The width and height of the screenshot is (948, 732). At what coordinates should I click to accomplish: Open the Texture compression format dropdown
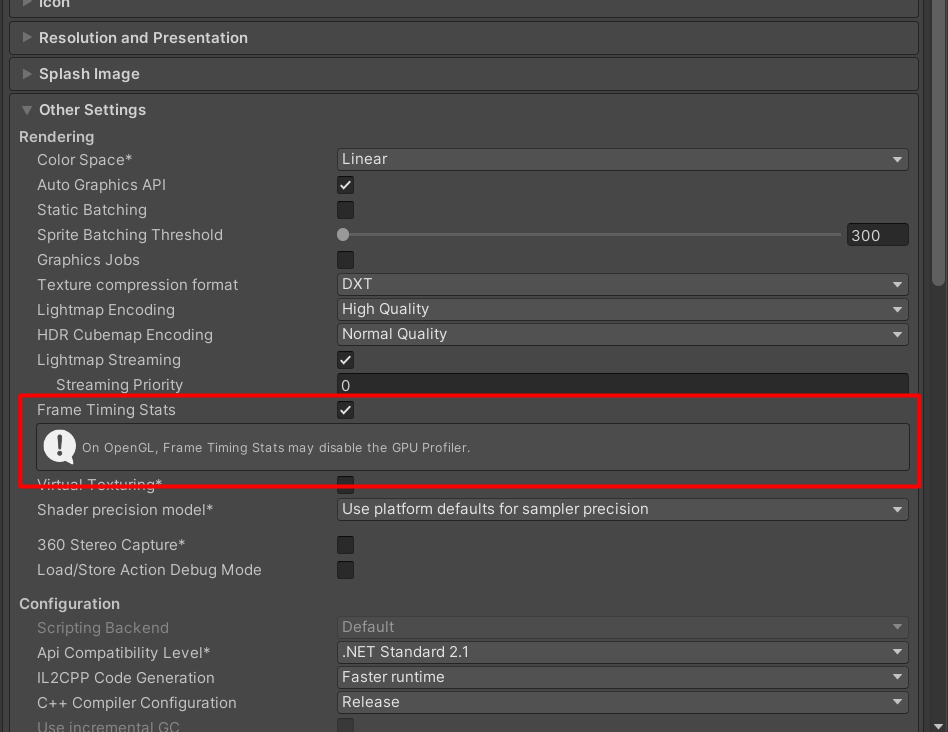click(x=622, y=285)
